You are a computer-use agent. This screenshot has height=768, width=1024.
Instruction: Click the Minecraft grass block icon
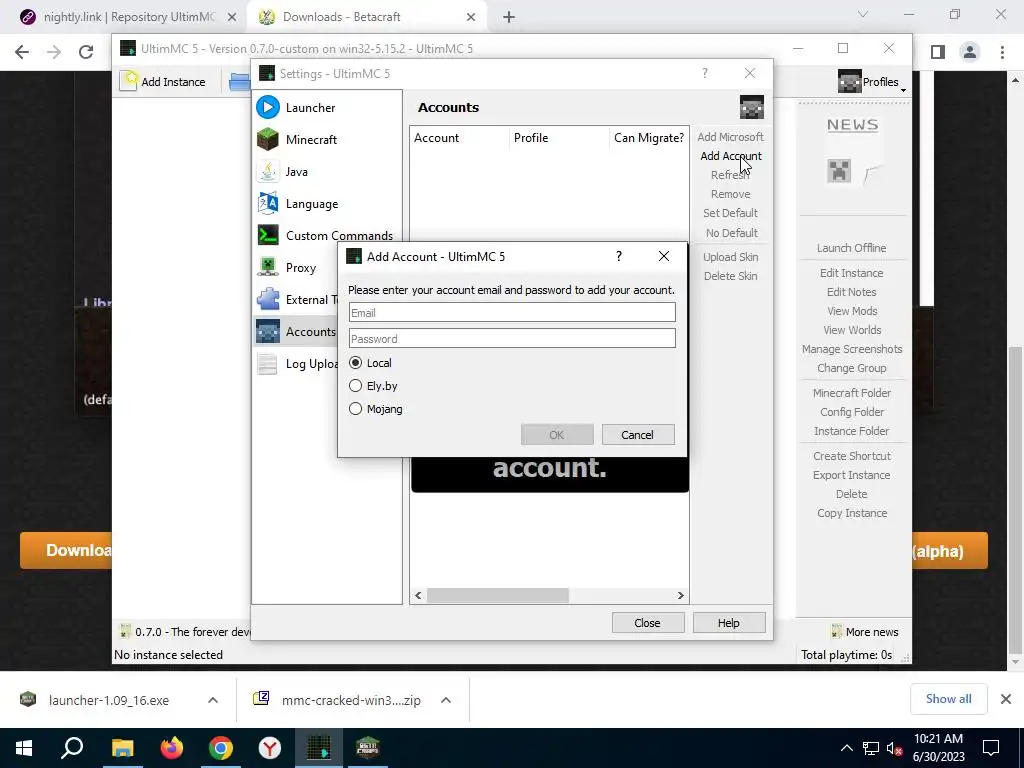pos(268,139)
